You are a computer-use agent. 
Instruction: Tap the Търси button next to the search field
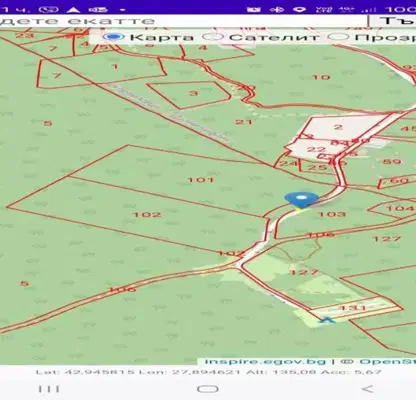point(393,21)
